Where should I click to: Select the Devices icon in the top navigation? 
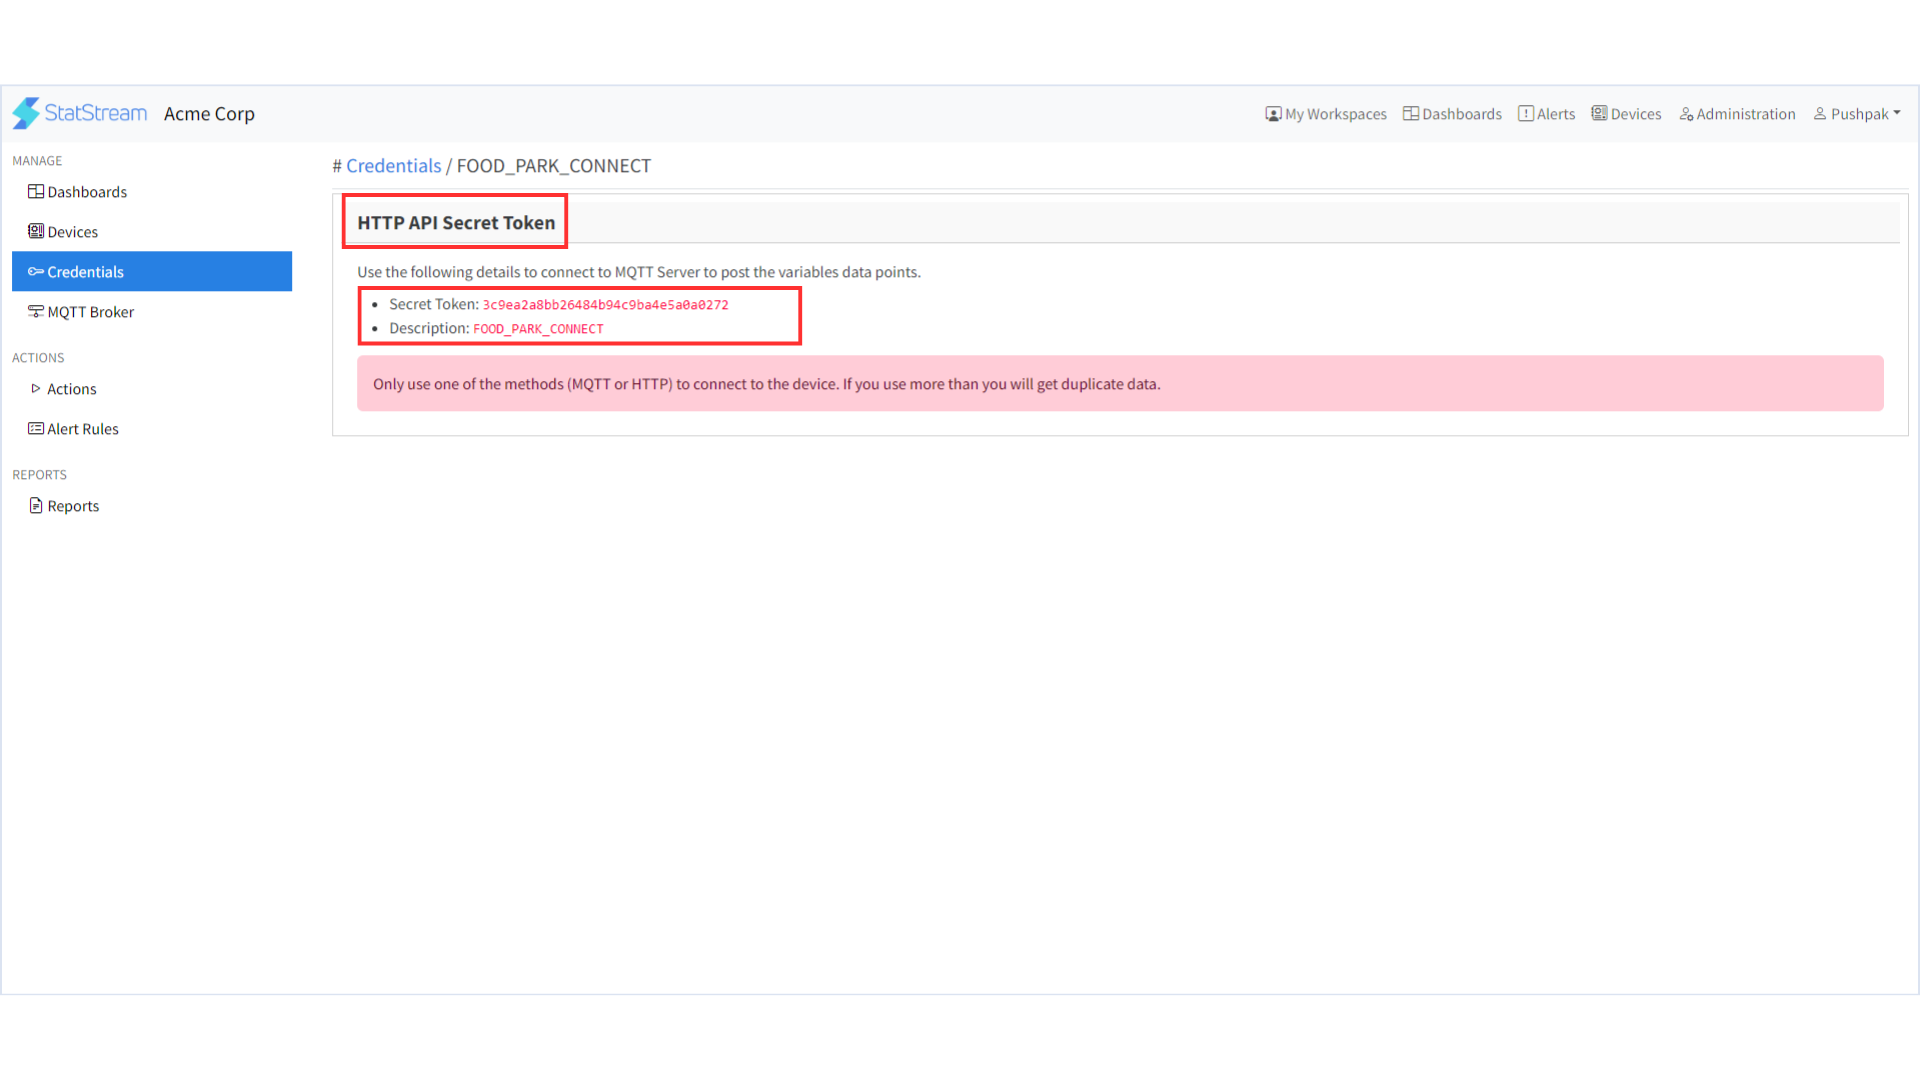click(1598, 113)
